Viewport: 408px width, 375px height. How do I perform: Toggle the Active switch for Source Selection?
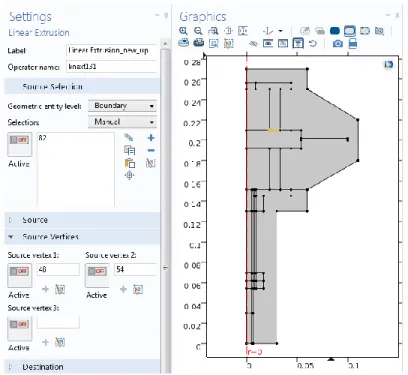20,144
